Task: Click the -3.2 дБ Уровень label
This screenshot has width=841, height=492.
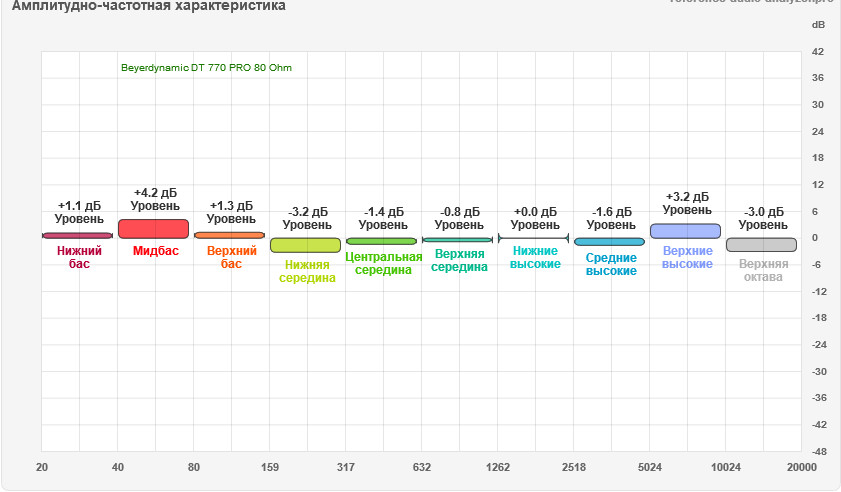Action: point(307,218)
